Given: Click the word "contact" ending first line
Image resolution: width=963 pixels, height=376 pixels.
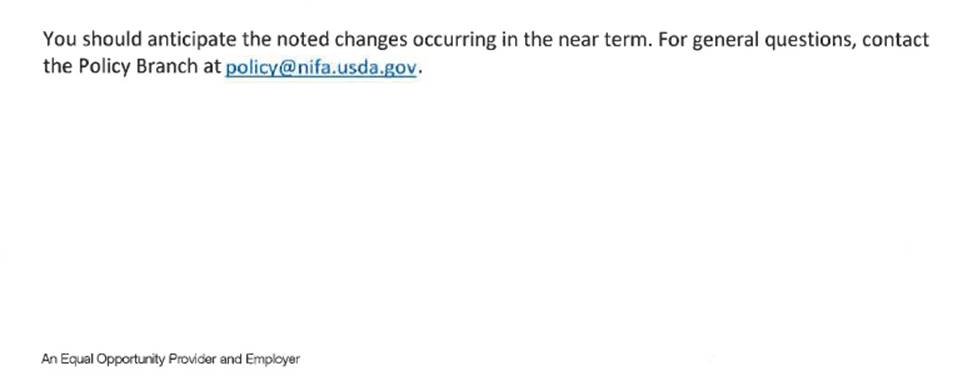Looking at the screenshot, I should pos(895,40).
